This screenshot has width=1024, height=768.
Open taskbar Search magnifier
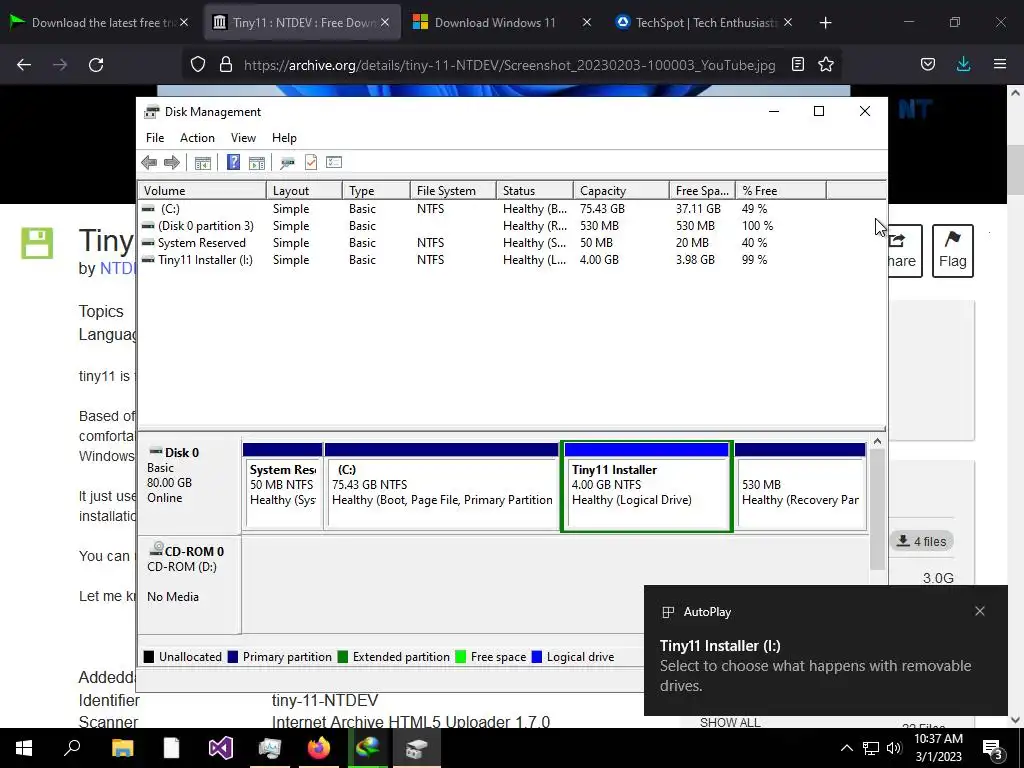(72, 748)
